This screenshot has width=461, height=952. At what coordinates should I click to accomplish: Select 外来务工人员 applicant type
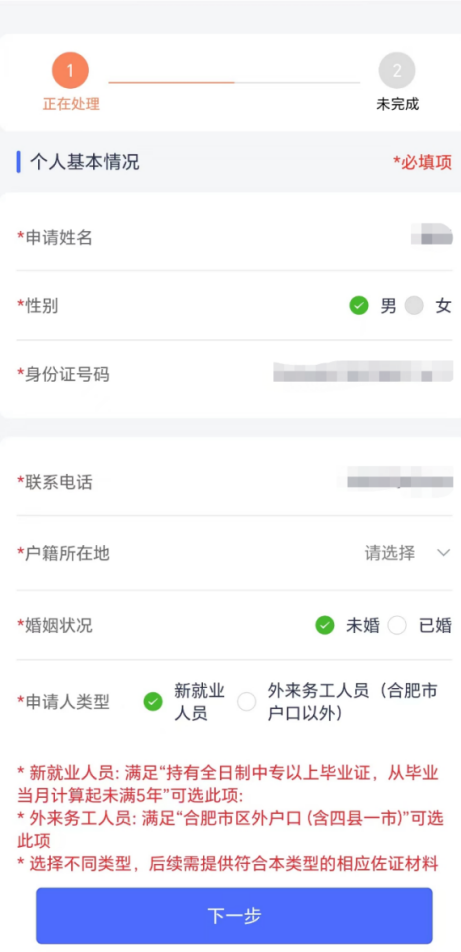point(247,702)
